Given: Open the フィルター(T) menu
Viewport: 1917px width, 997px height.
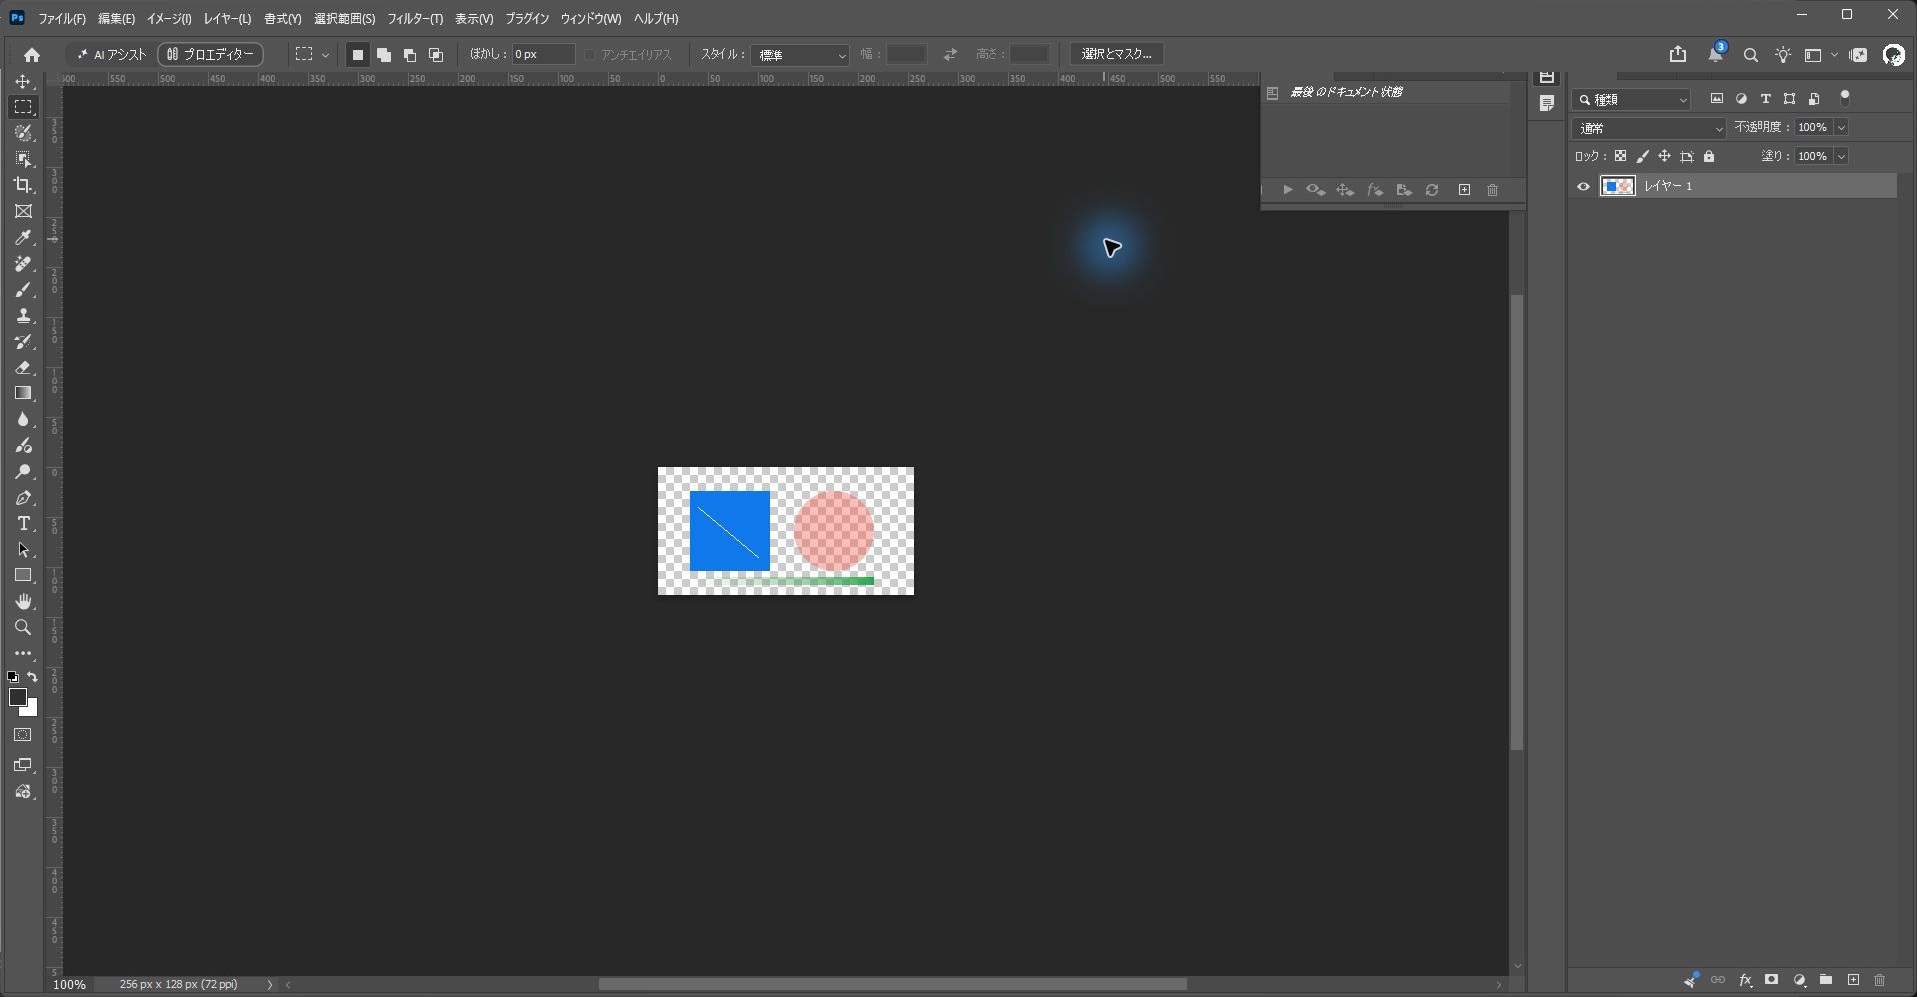Looking at the screenshot, I should (415, 19).
